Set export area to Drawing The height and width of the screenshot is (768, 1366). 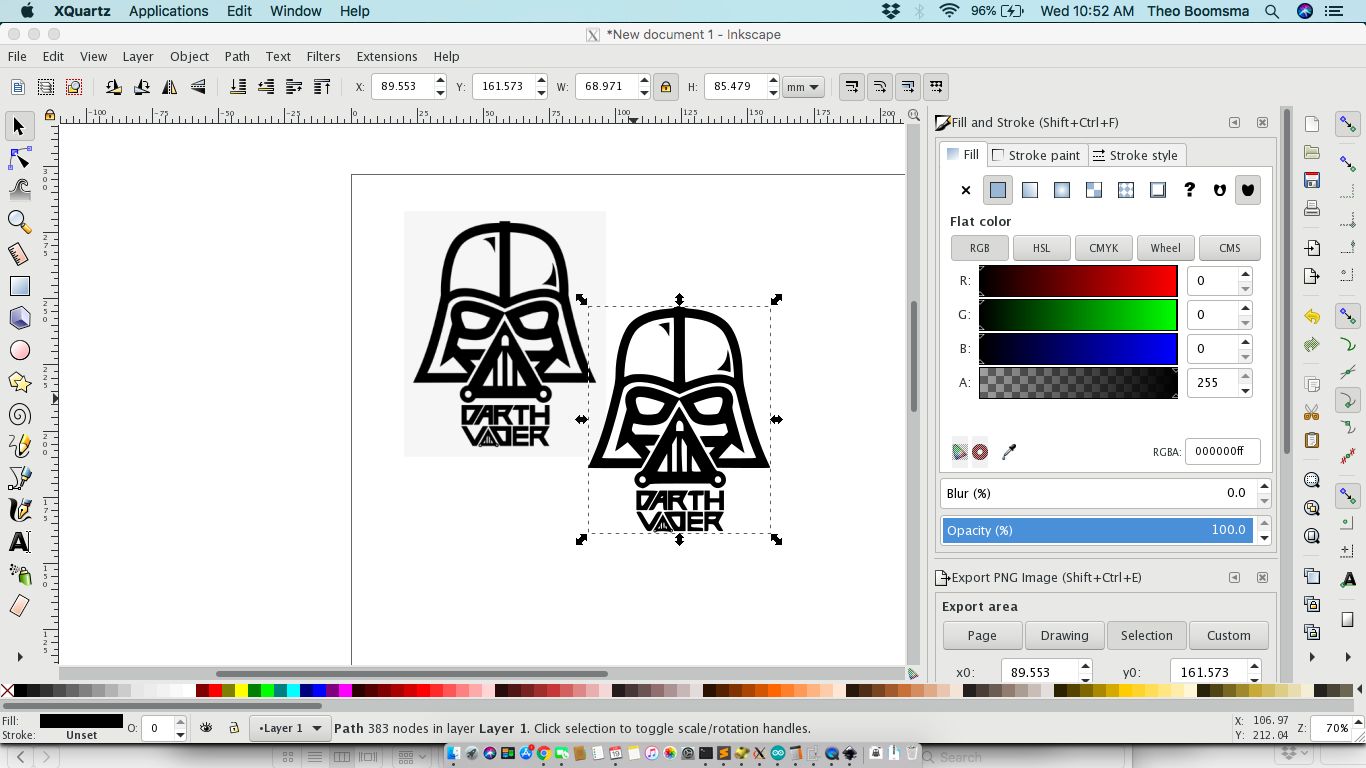point(1064,635)
